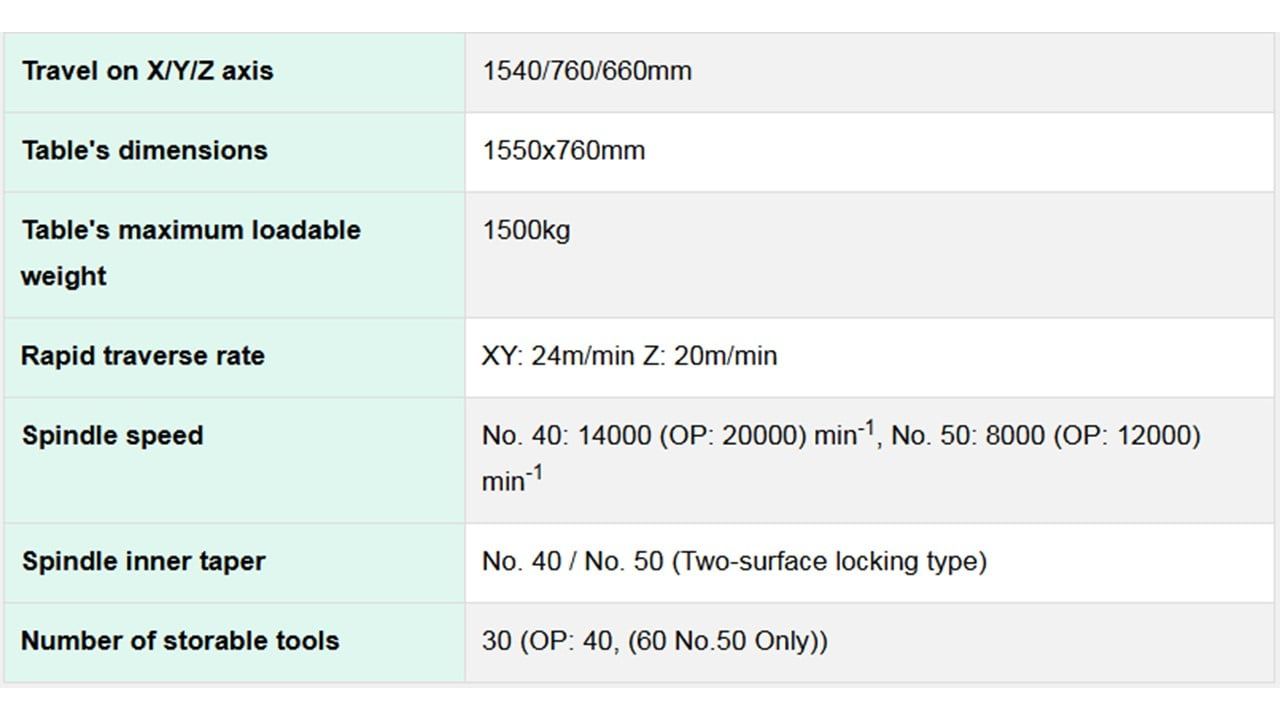Select the 1540/760/660mm travel value

tap(587, 71)
